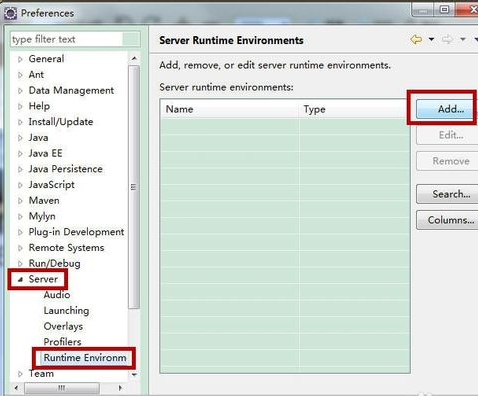Open Profilers under Server
Viewport: 478px width, 396px height.
pyautogui.click(x=62, y=342)
